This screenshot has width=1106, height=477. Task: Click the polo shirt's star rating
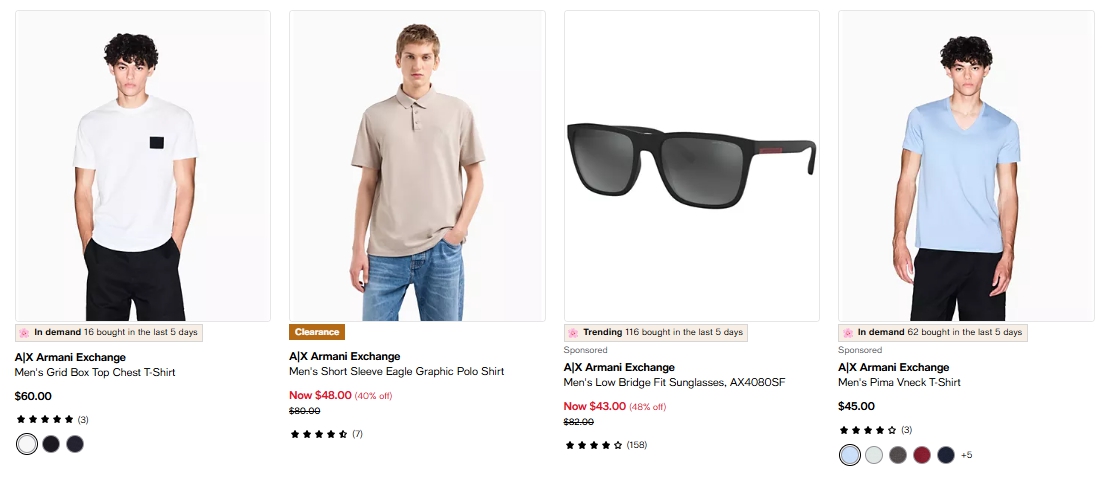pos(319,434)
